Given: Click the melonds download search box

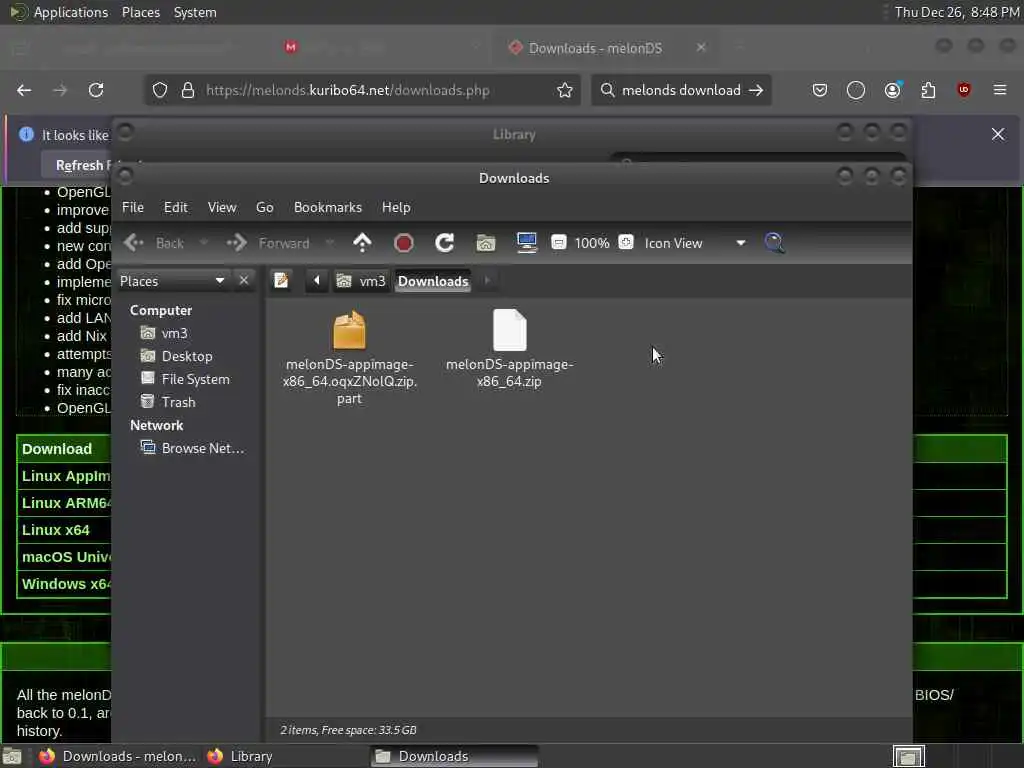Looking at the screenshot, I should [x=681, y=90].
